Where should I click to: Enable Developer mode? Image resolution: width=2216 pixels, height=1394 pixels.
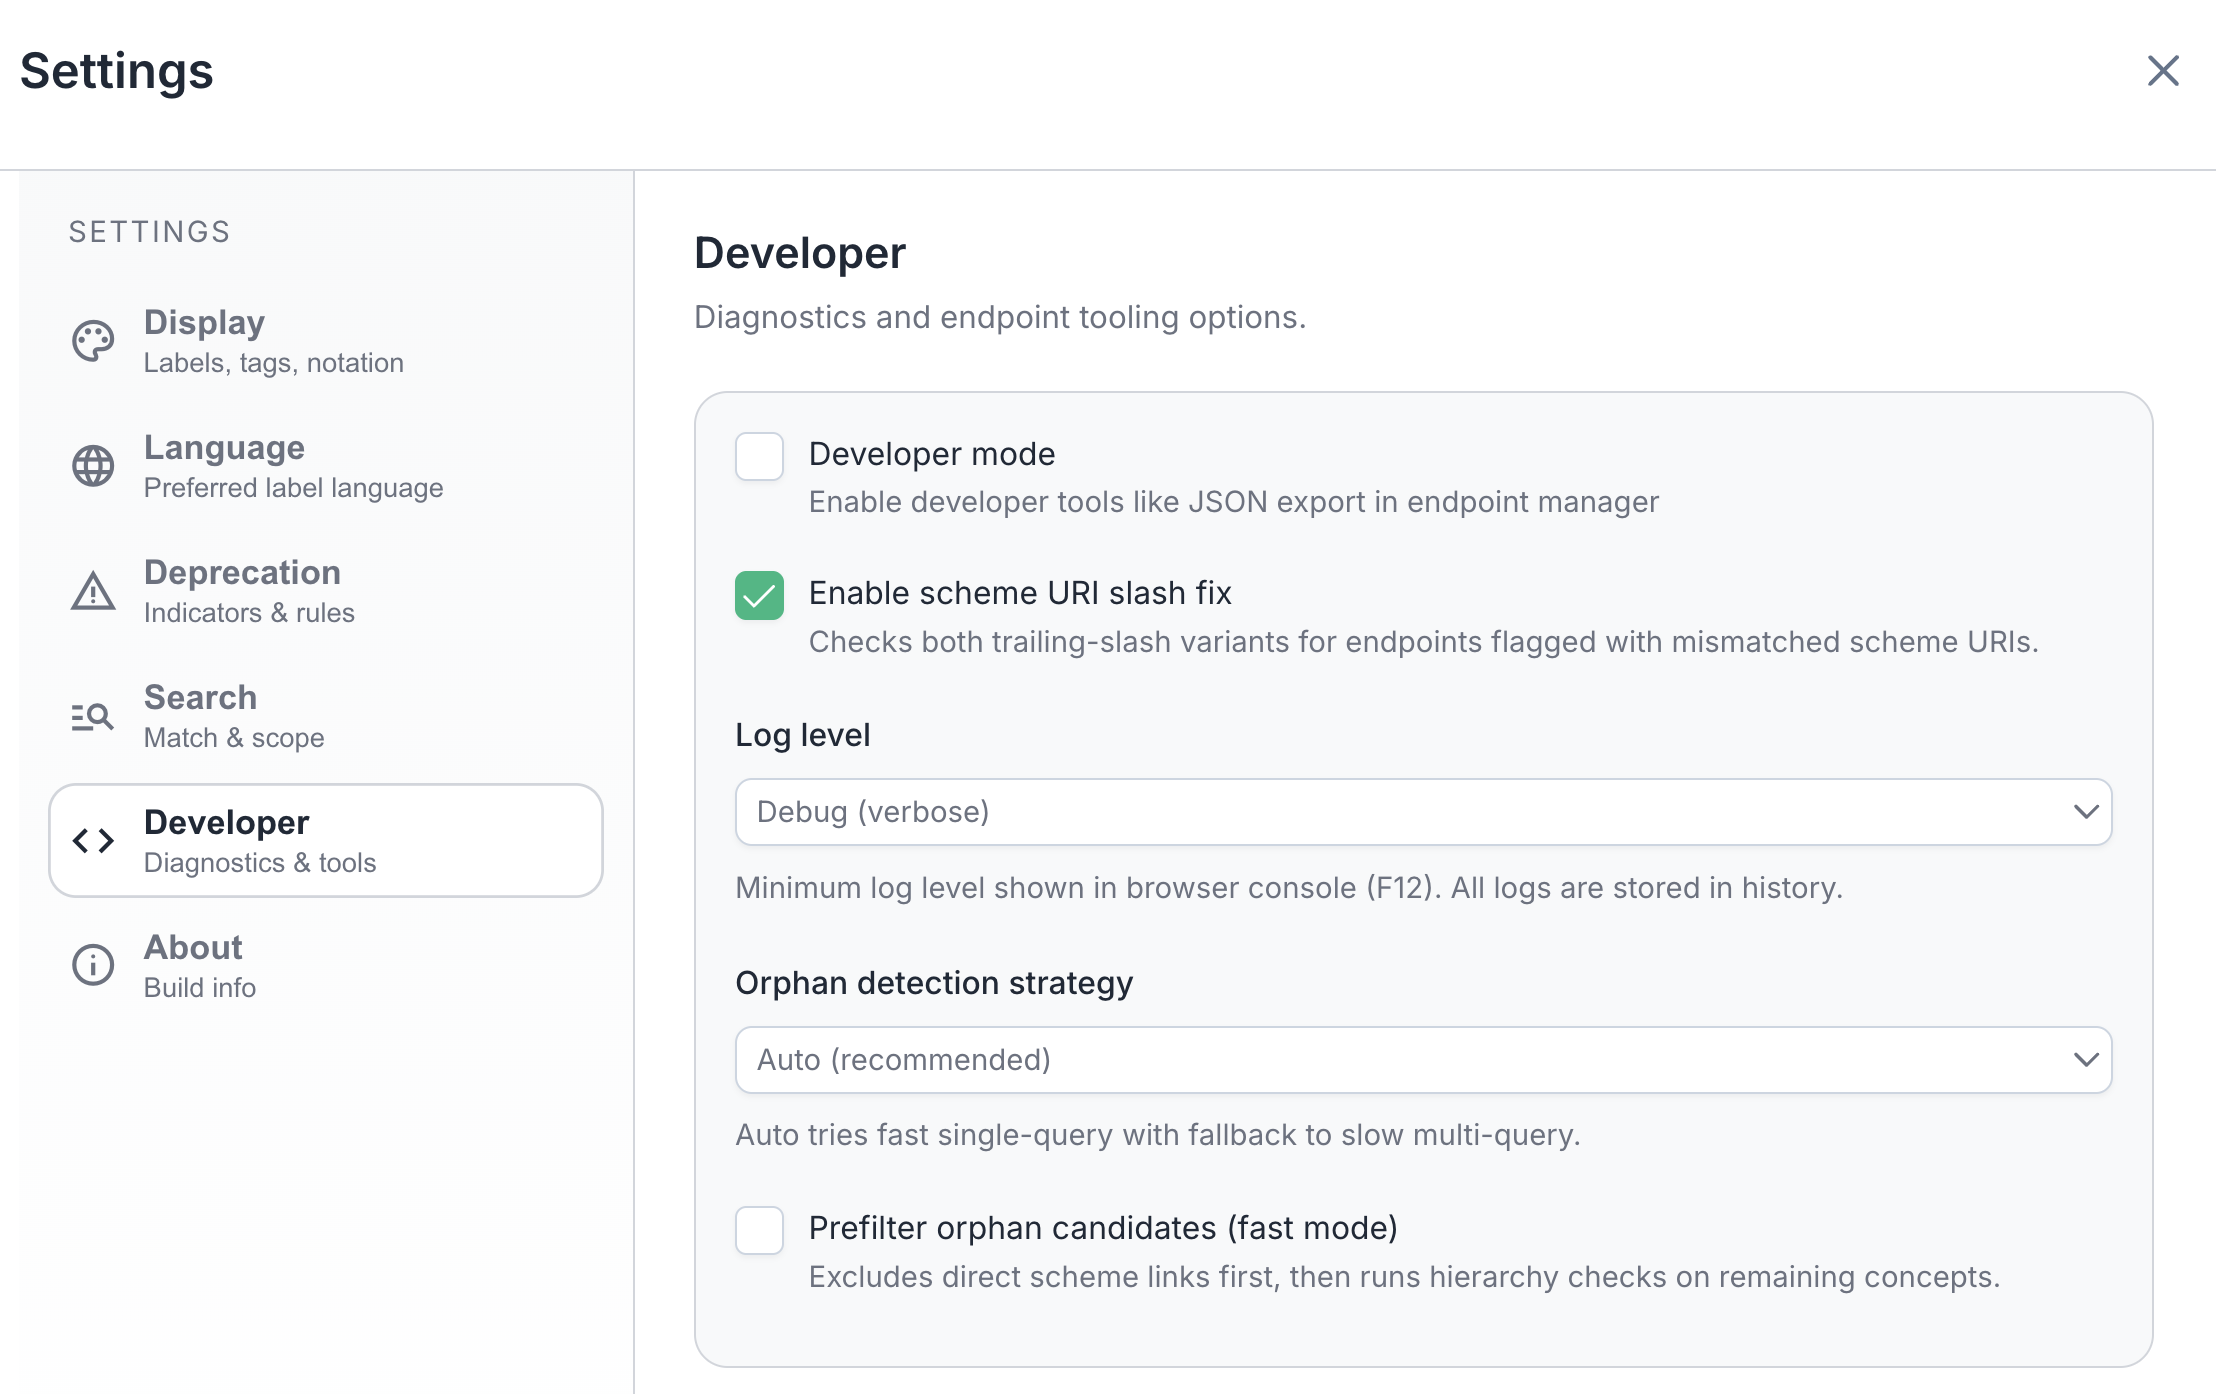pos(759,457)
